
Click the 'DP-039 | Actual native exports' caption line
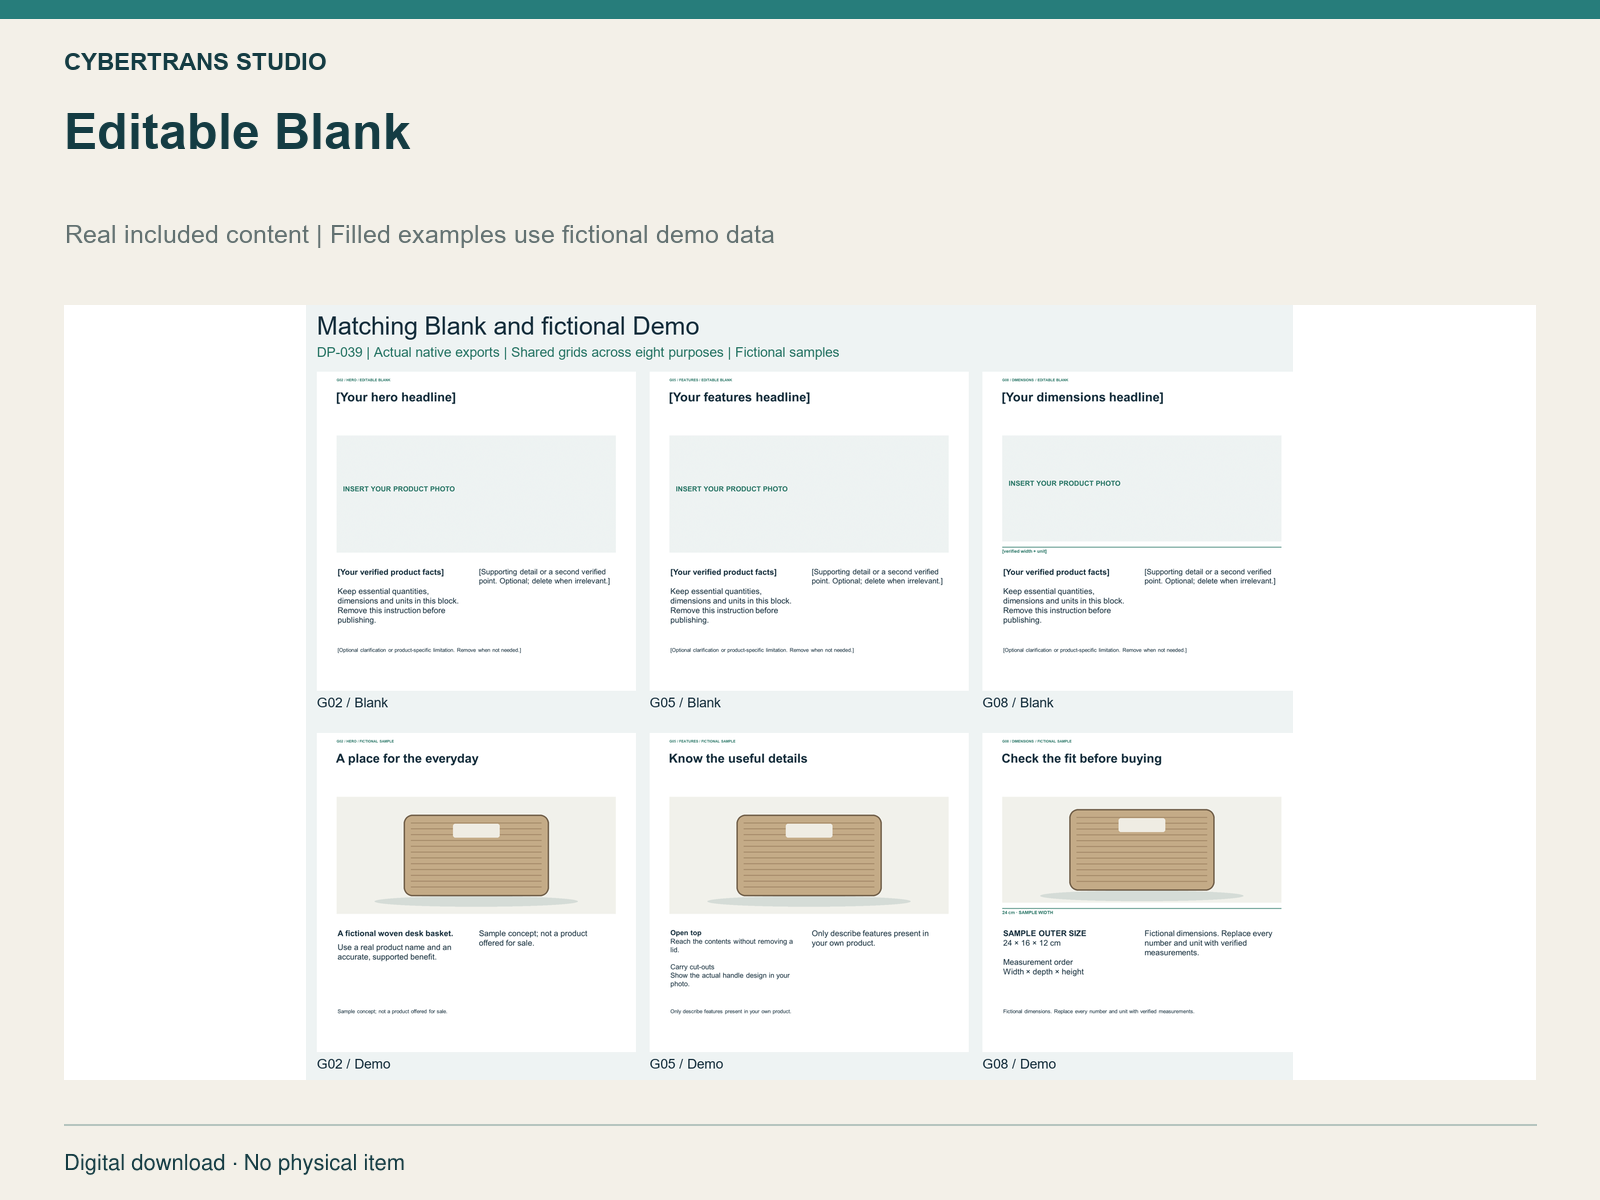pos(578,352)
